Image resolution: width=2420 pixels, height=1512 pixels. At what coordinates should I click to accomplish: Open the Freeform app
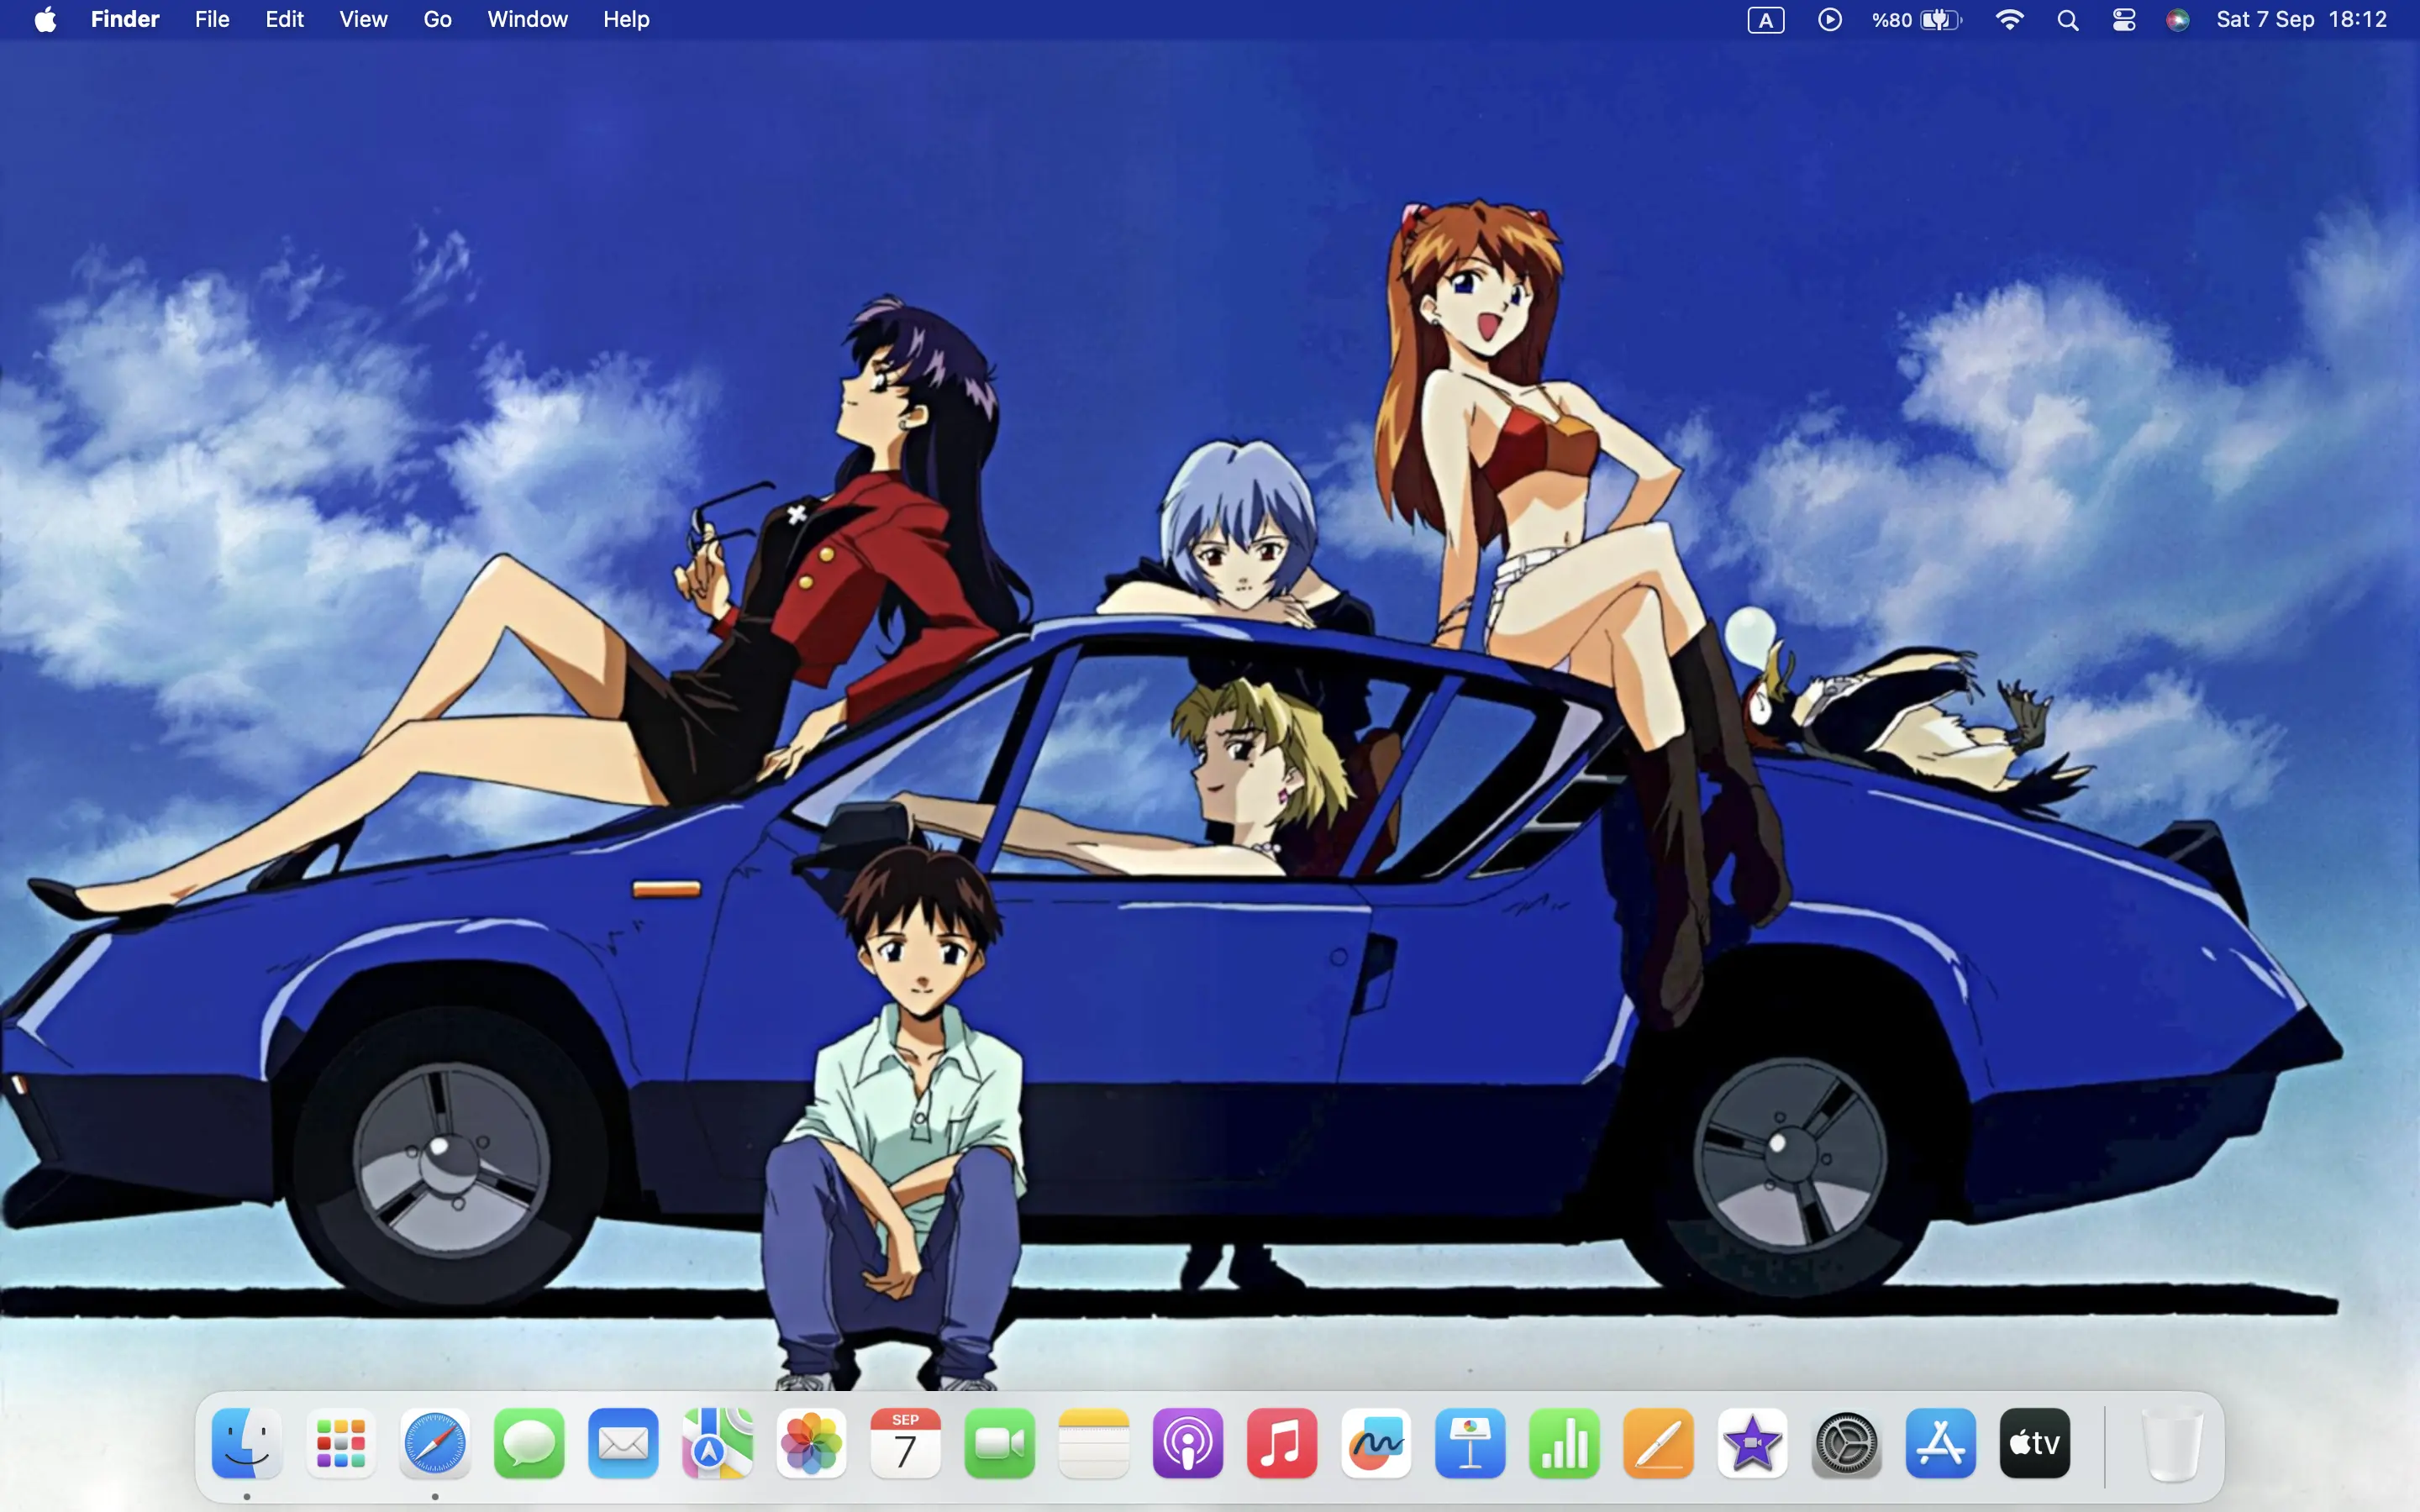(x=1376, y=1443)
